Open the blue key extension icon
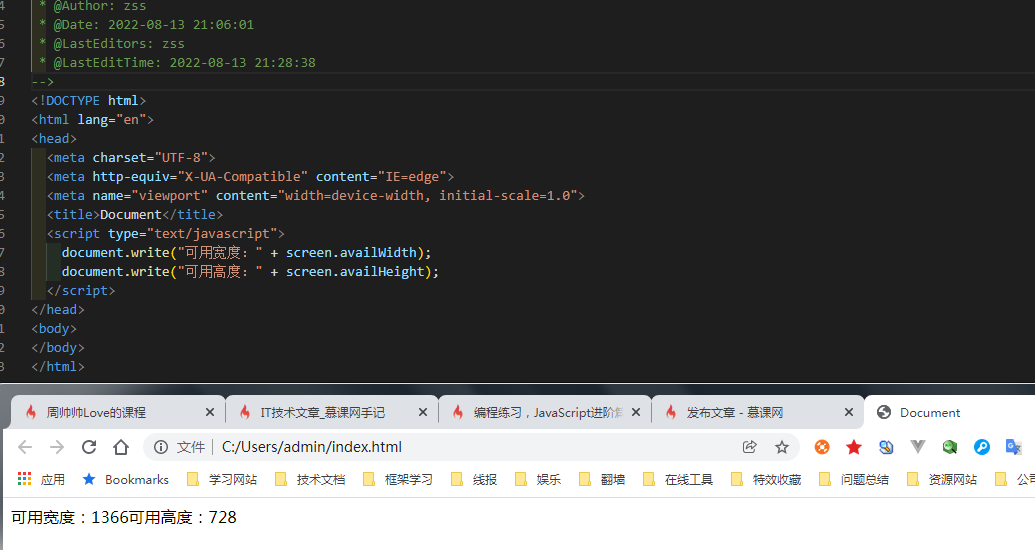The image size is (1035, 550). point(982,447)
